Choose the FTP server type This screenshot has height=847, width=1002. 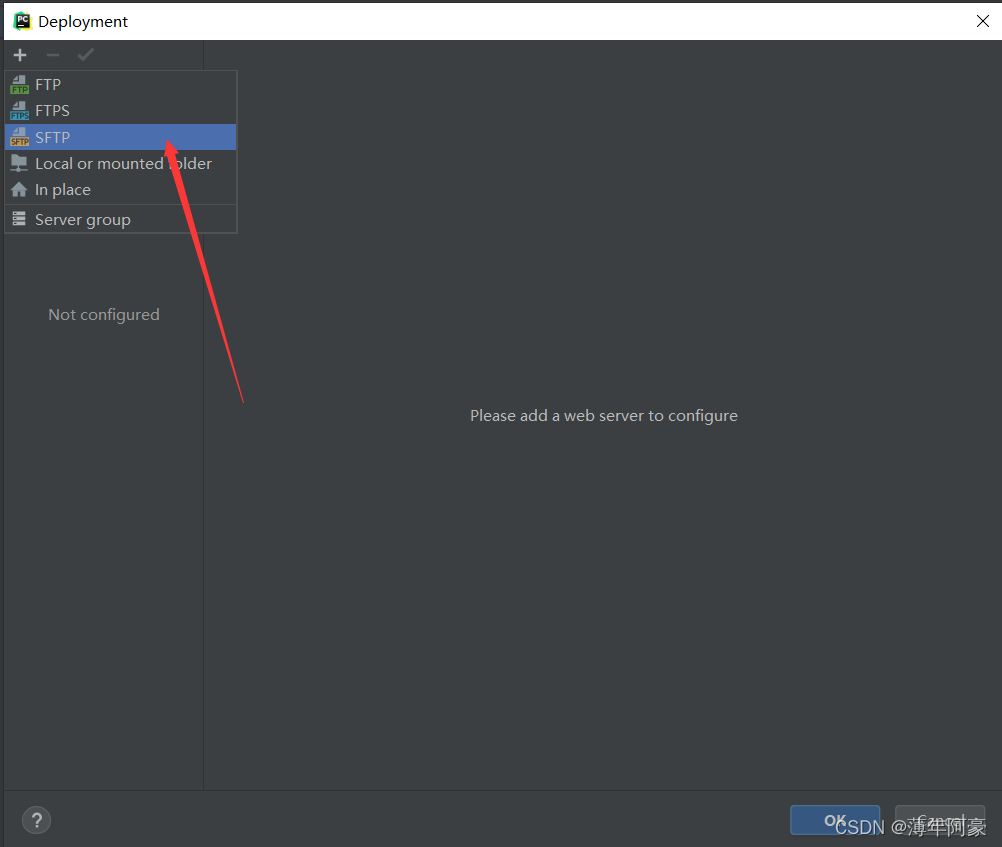coord(121,84)
